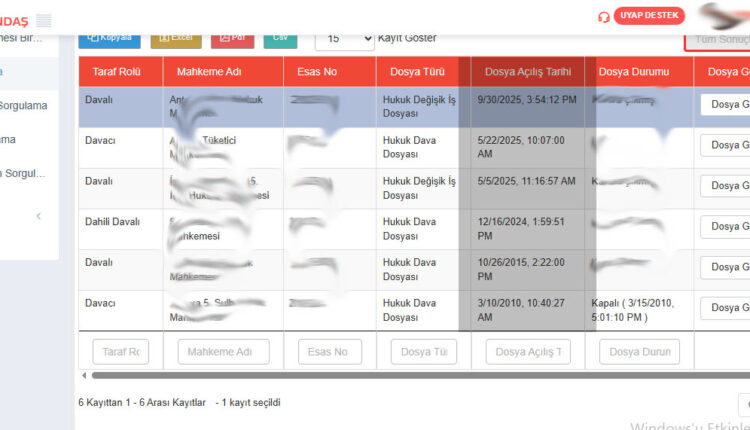Screen dimensions: 750x430
Task: Click the hamburger menu icon beside logo
Action: click(x=43, y=20)
